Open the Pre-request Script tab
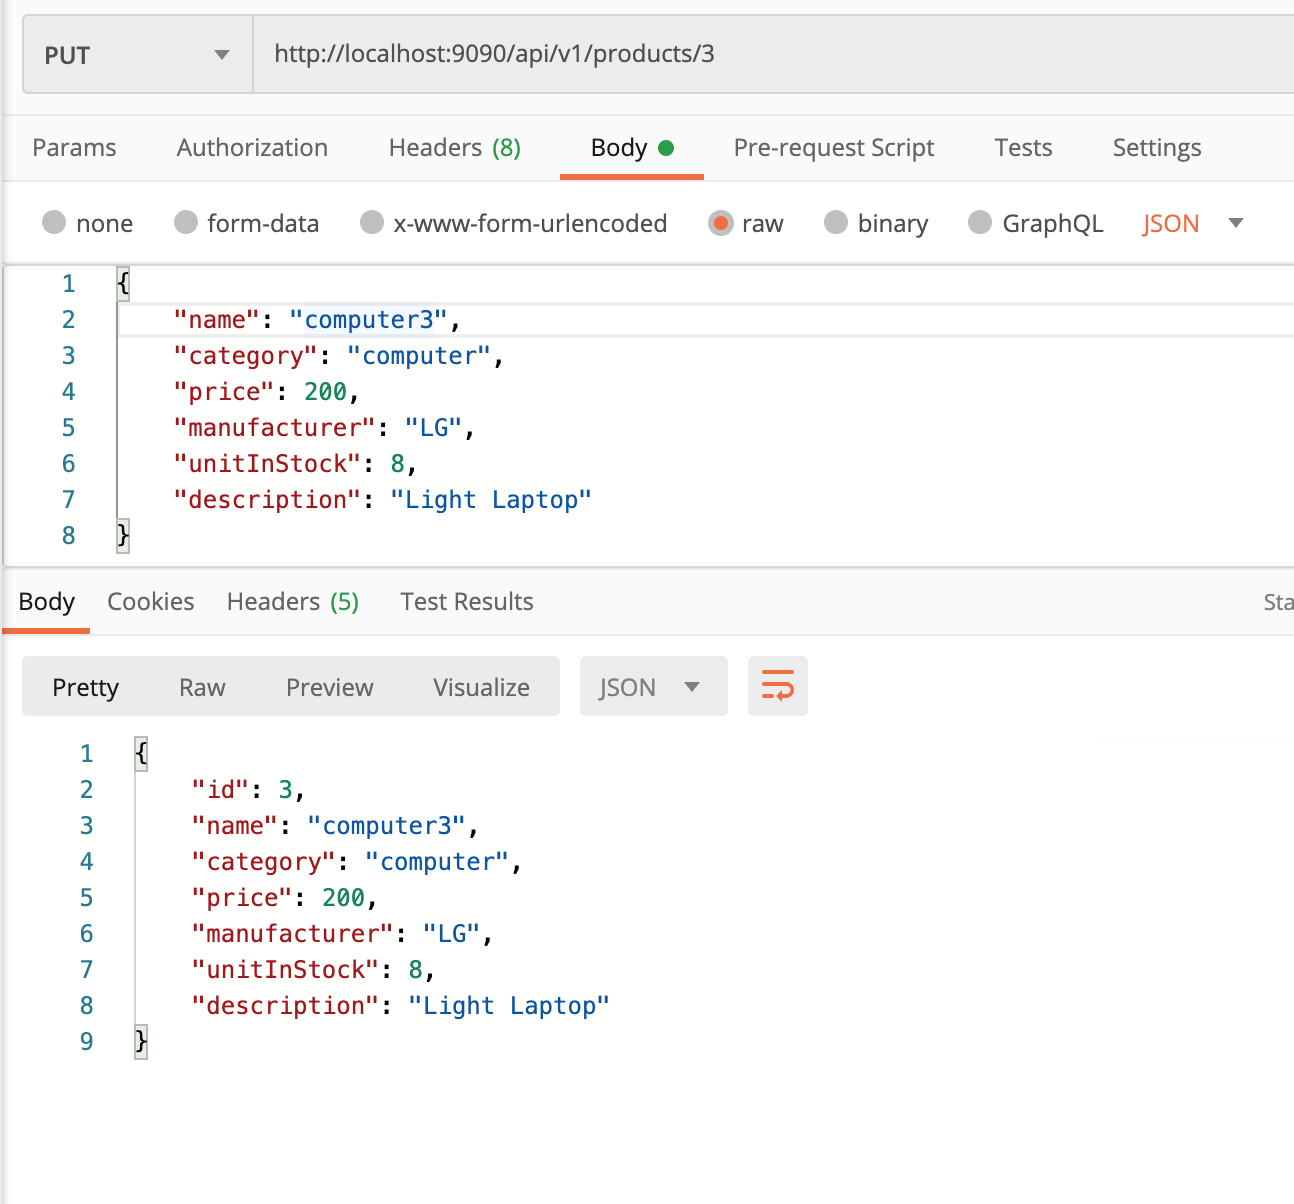 point(834,148)
